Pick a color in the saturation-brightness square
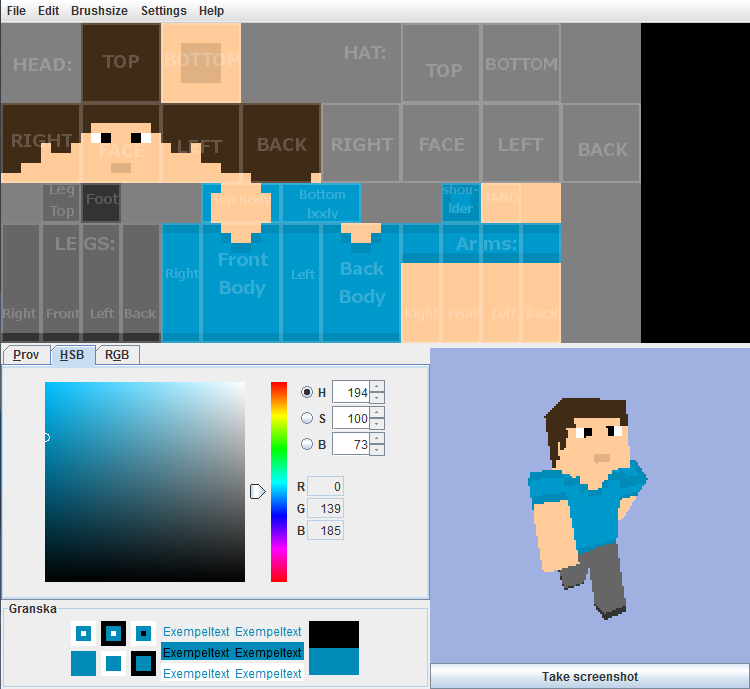The height and width of the screenshot is (689, 750). tap(145, 482)
